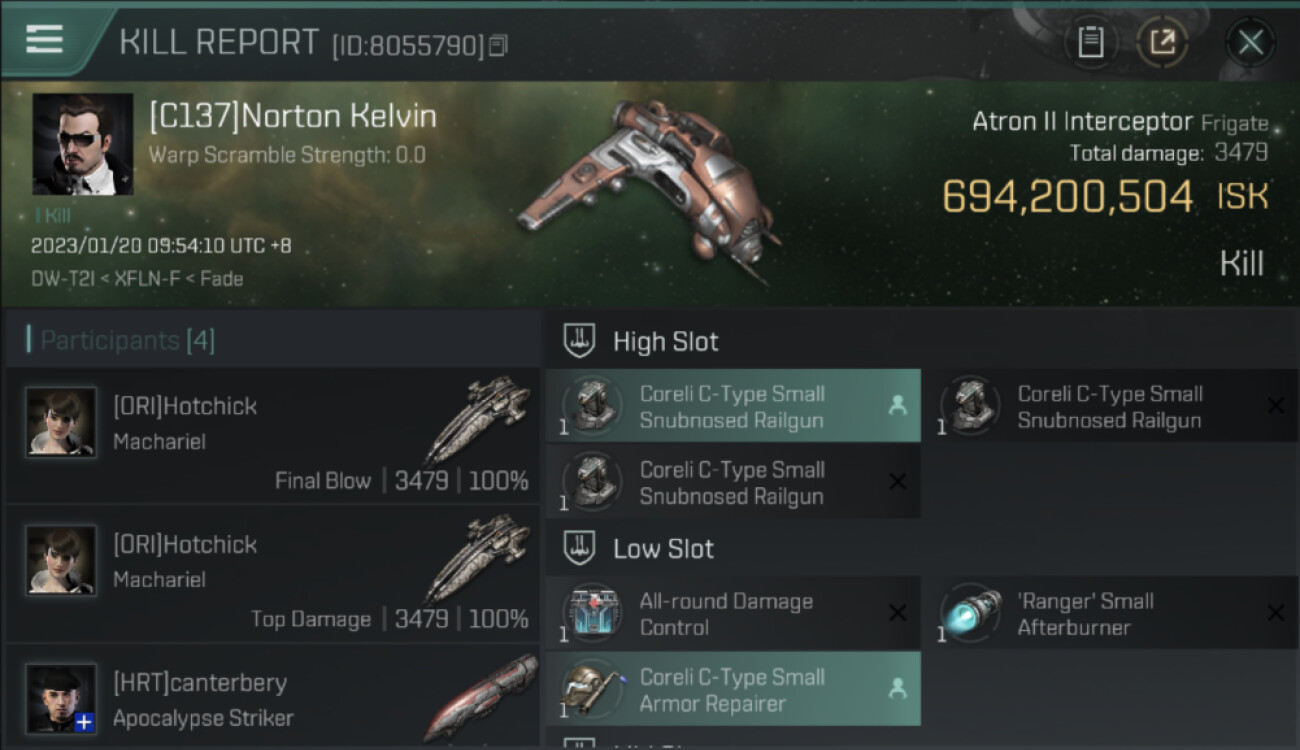1300x750 pixels.
Task: Close the kill report window
Action: tap(1250, 42)
